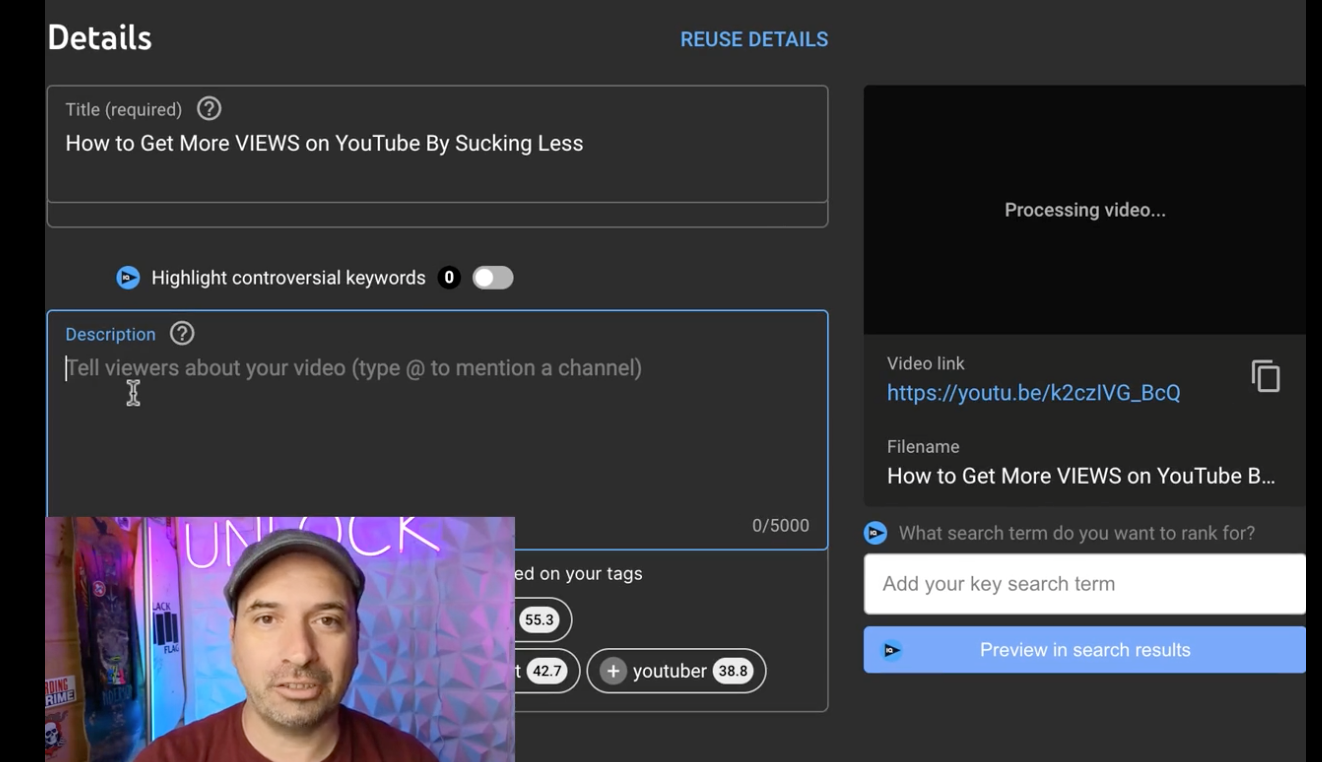Copy video link with copy icon
This screenshot has width=1322, height=762.
click(x=1265, y=376)
